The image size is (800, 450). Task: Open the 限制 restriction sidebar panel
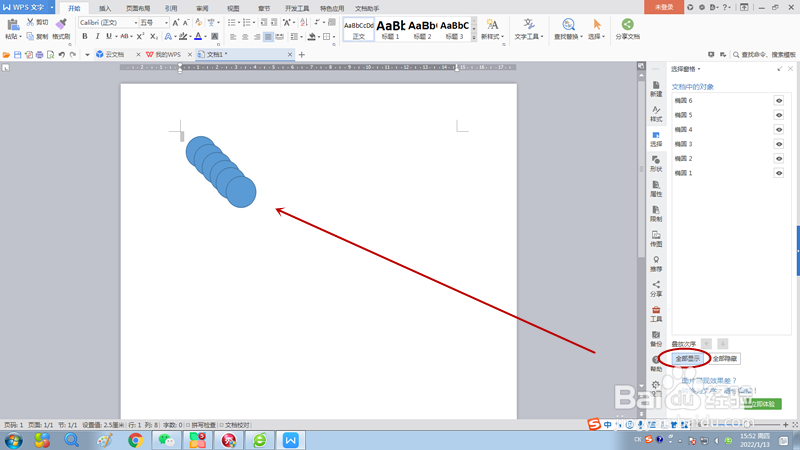point(656,214)
